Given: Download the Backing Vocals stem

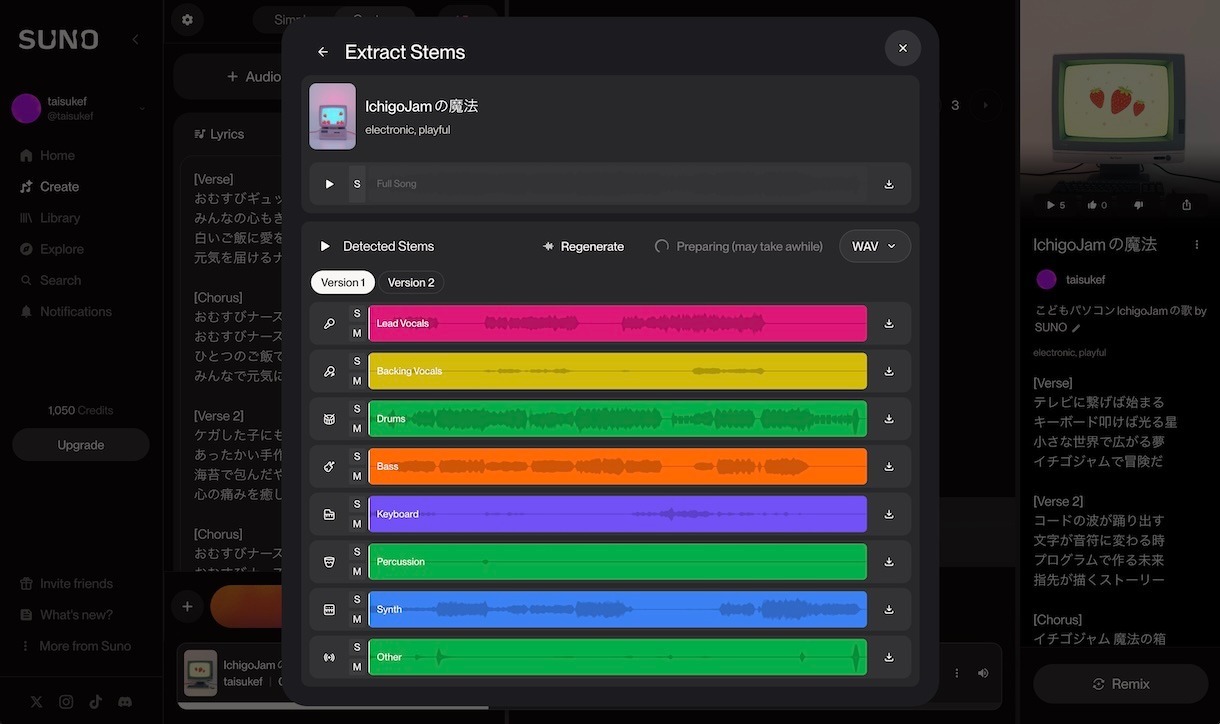Looking at the screenshot, I should pyautogui.click(x=889, y=371).
